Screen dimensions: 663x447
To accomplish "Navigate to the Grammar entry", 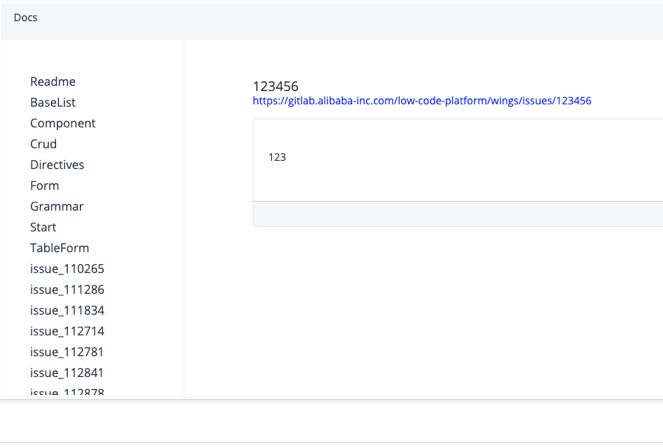I will pyautogui.click(x=57, y=207).
